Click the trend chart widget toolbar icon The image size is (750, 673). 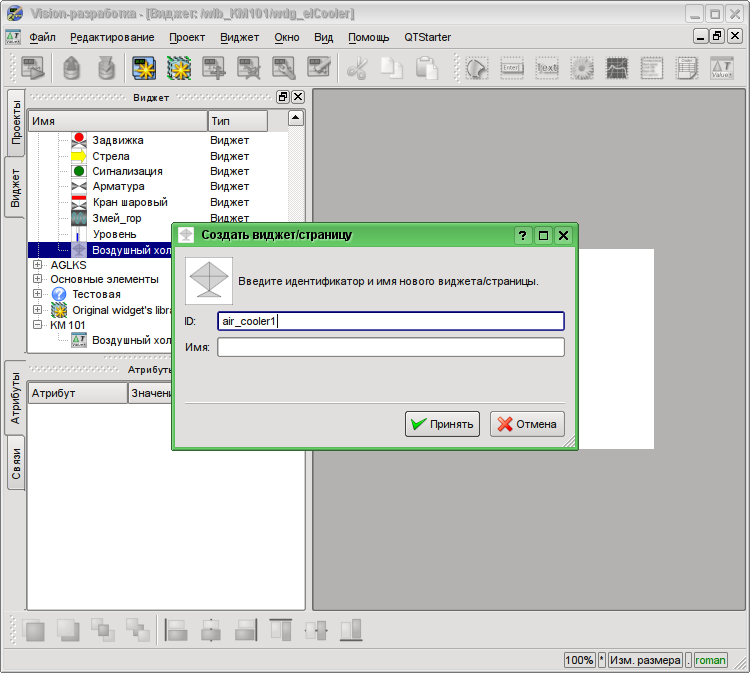point(617,69)
